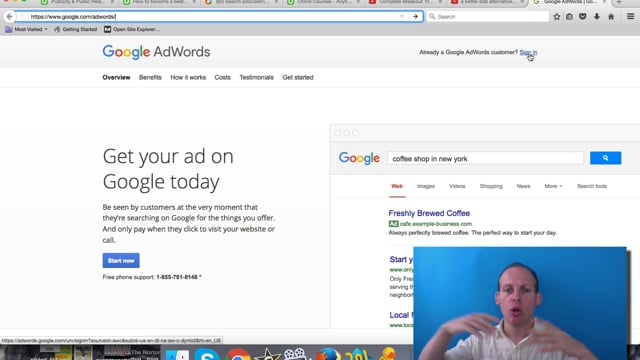The width and height of the screenshot is (640, 360).
Task: Open the film camera app in dock
Action: tap(296, 353)
